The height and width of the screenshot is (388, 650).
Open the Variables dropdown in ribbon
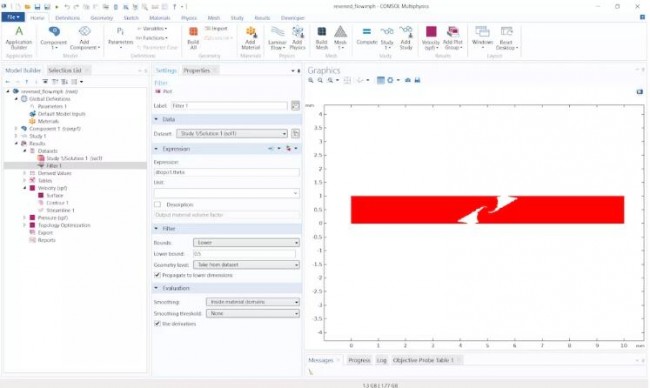click(x=152, y=29)
